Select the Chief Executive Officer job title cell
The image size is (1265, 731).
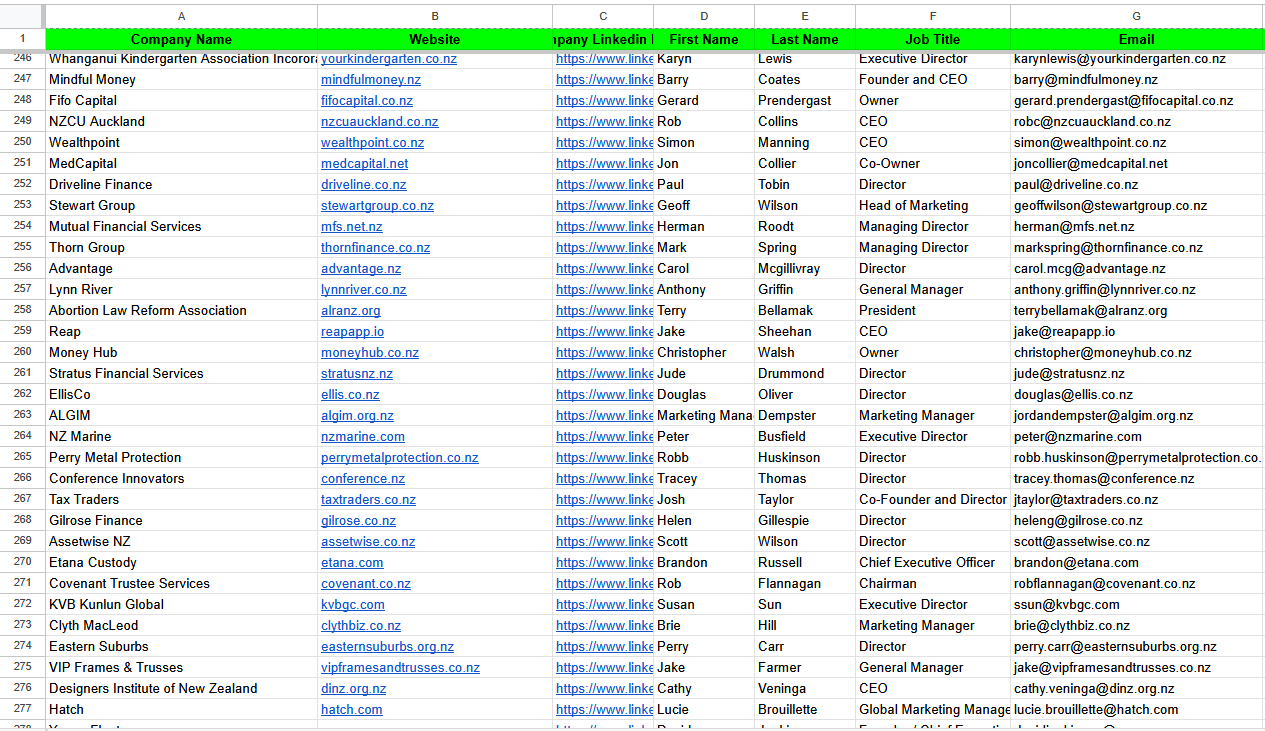pyautogui.click(x=933, y=563)
